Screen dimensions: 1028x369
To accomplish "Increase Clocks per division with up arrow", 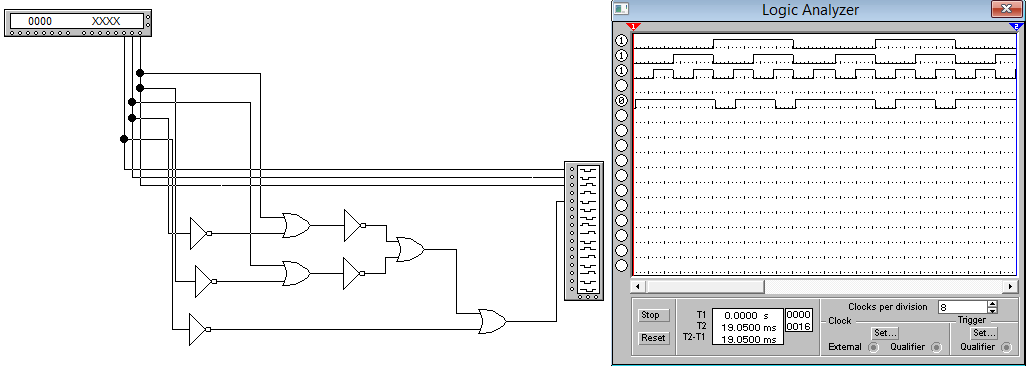I will 992,303.
